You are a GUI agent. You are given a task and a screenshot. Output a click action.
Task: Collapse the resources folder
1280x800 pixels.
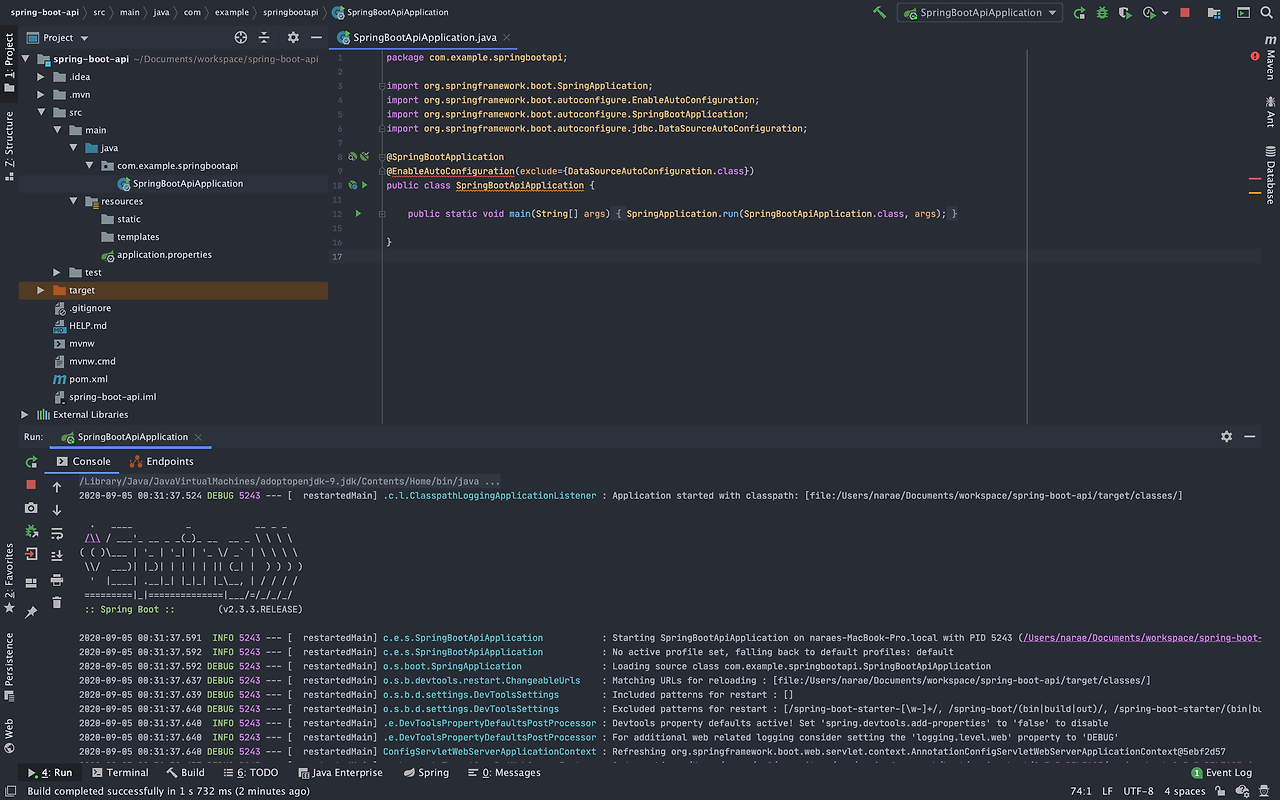click(x=73, y=201)
